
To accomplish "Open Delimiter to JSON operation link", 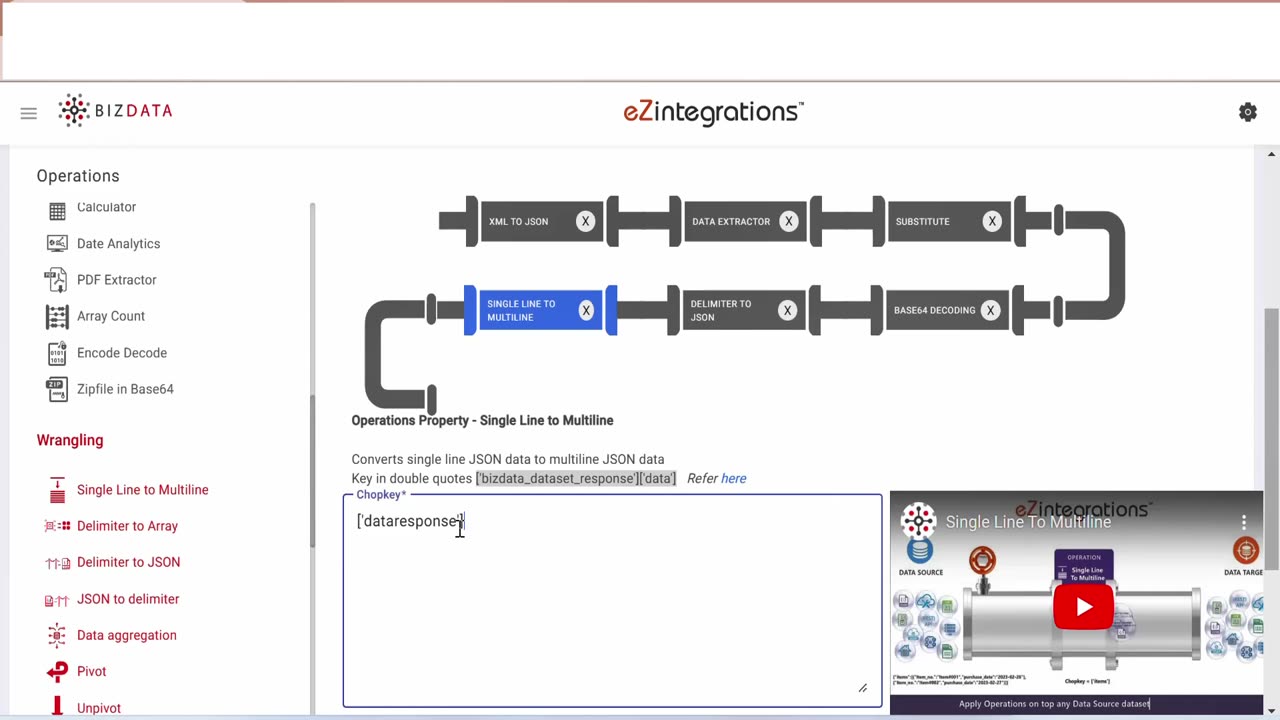I will pos(128,562).
